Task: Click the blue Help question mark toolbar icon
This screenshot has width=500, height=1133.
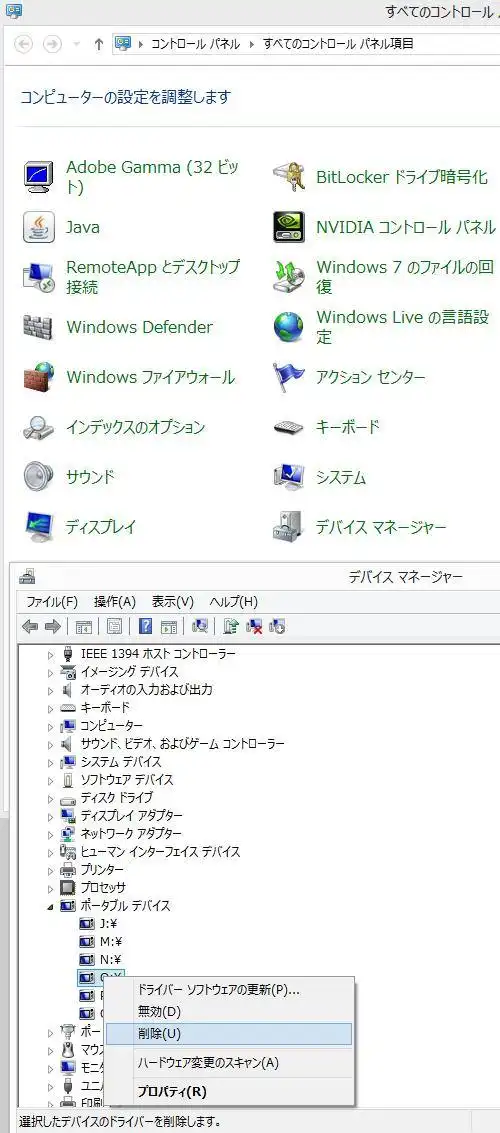Action: [x=145, y=626]
